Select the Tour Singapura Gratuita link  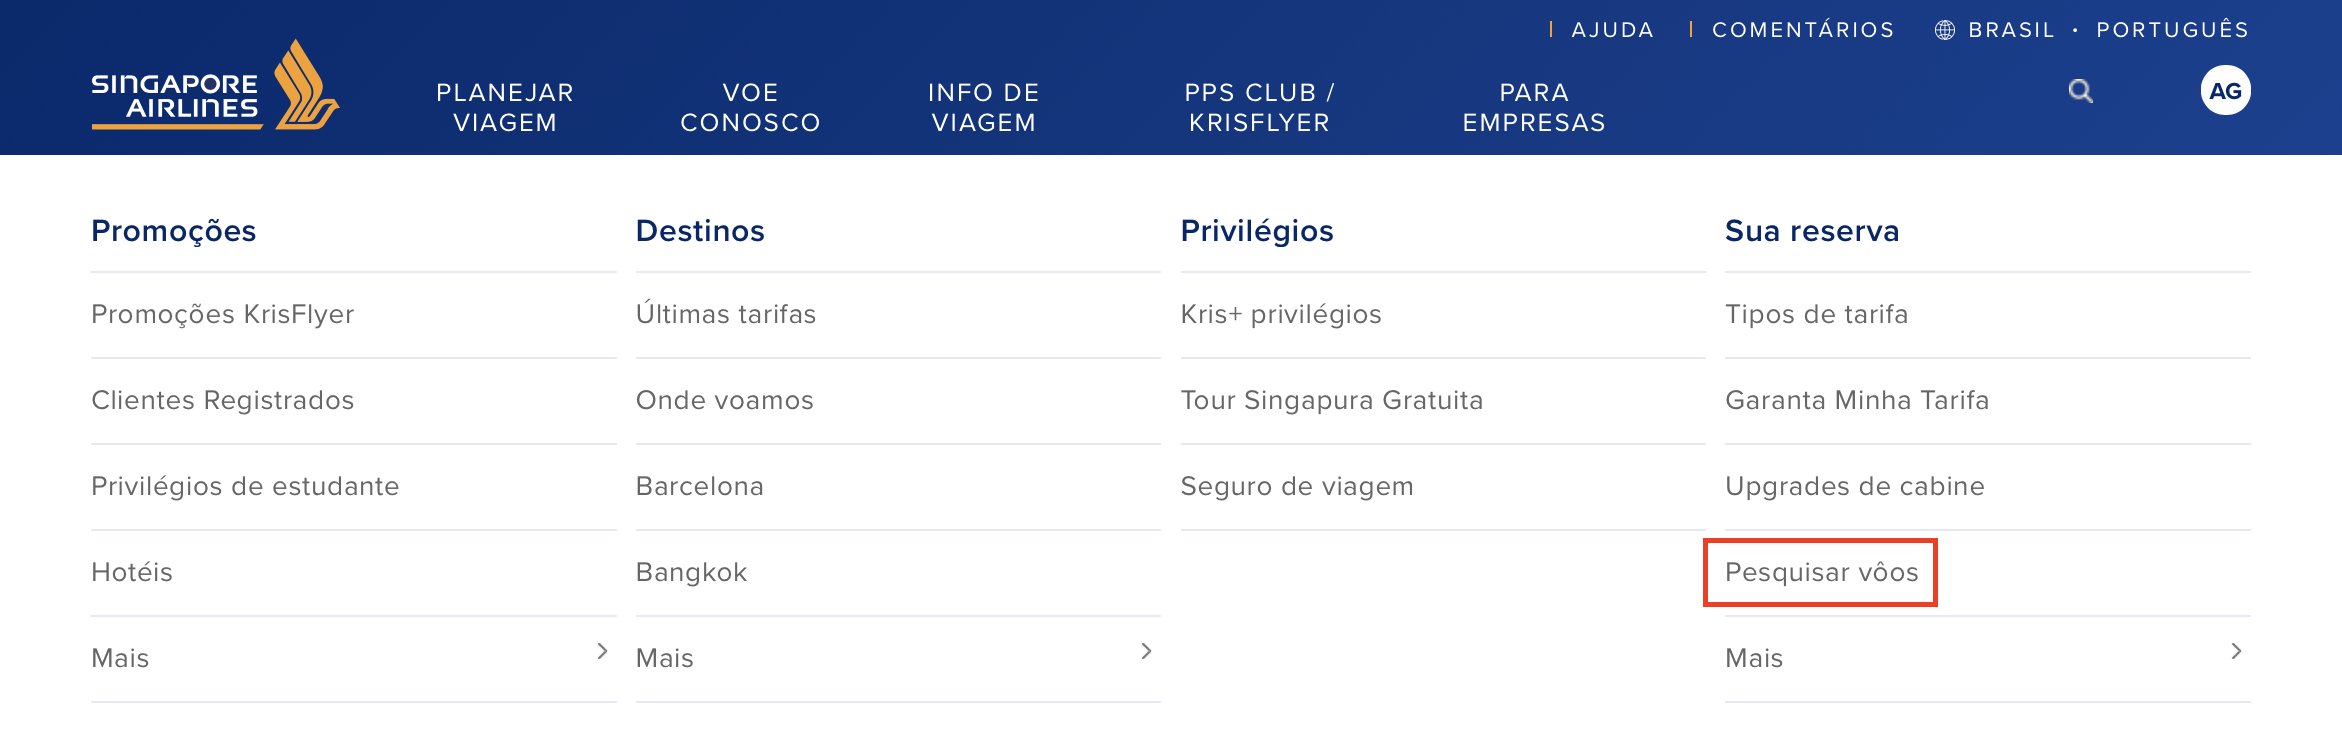pos(1331,400)
